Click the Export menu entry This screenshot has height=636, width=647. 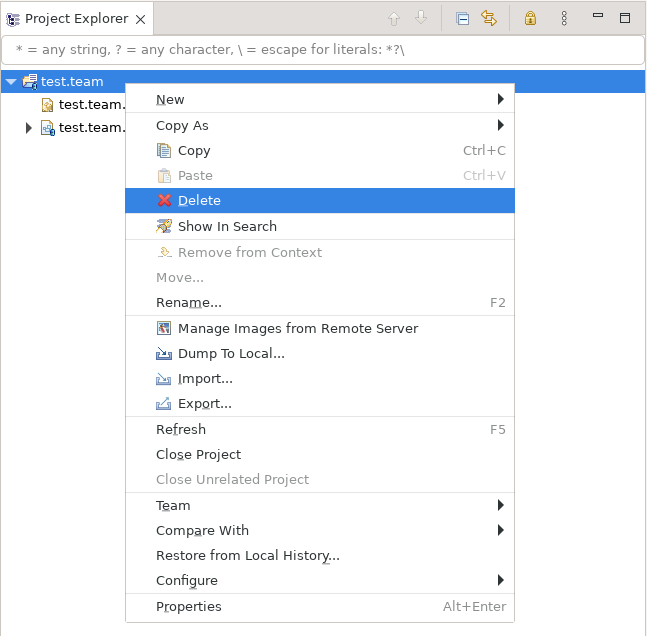coord(320,404)
